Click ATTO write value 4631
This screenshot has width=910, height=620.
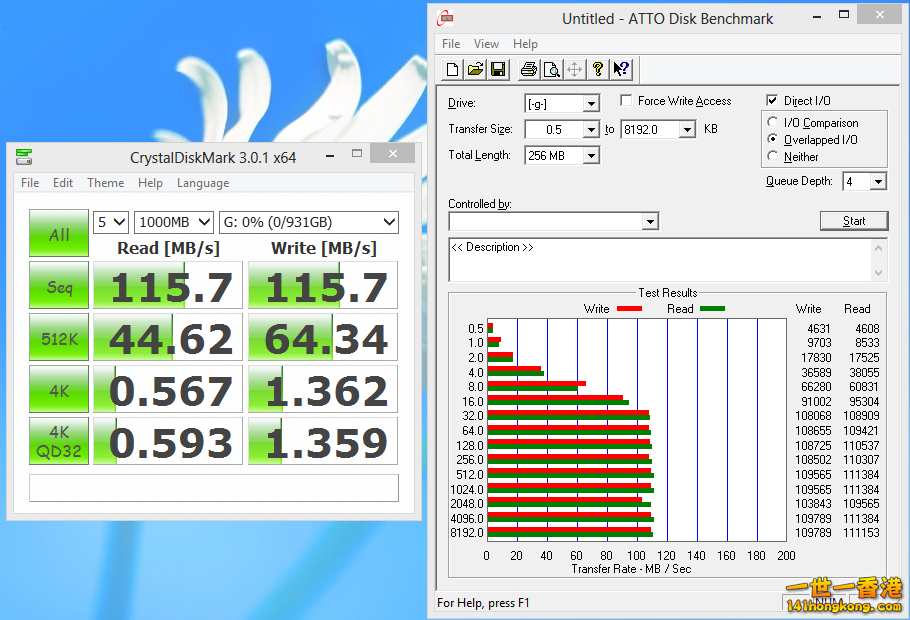[x=819, y=329]
